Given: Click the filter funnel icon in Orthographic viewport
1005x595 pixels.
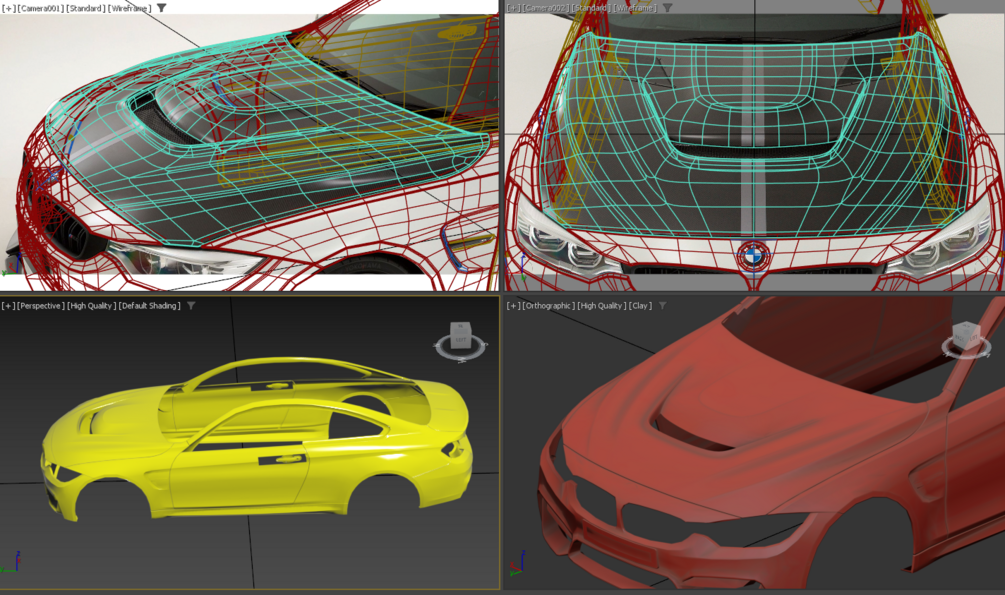Looking at the screenshot, I should point(662,306).
